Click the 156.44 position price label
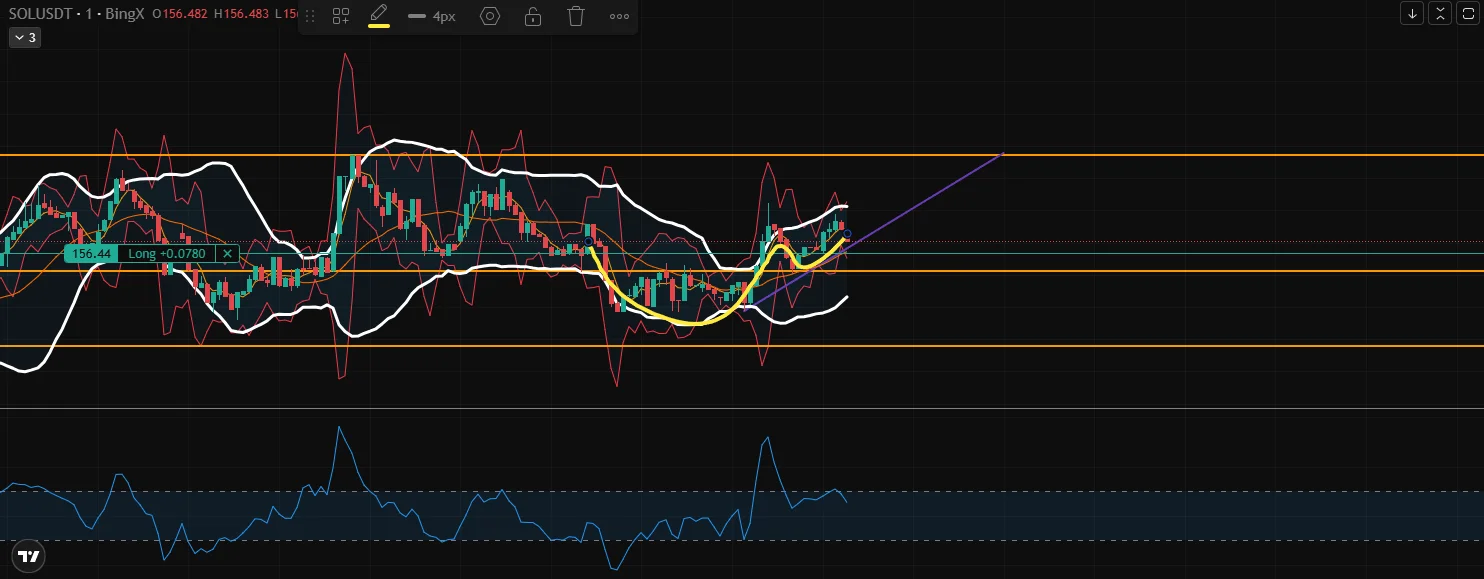Image resolution: width=1484 pixels, height=579 pixels. [91, 254]
